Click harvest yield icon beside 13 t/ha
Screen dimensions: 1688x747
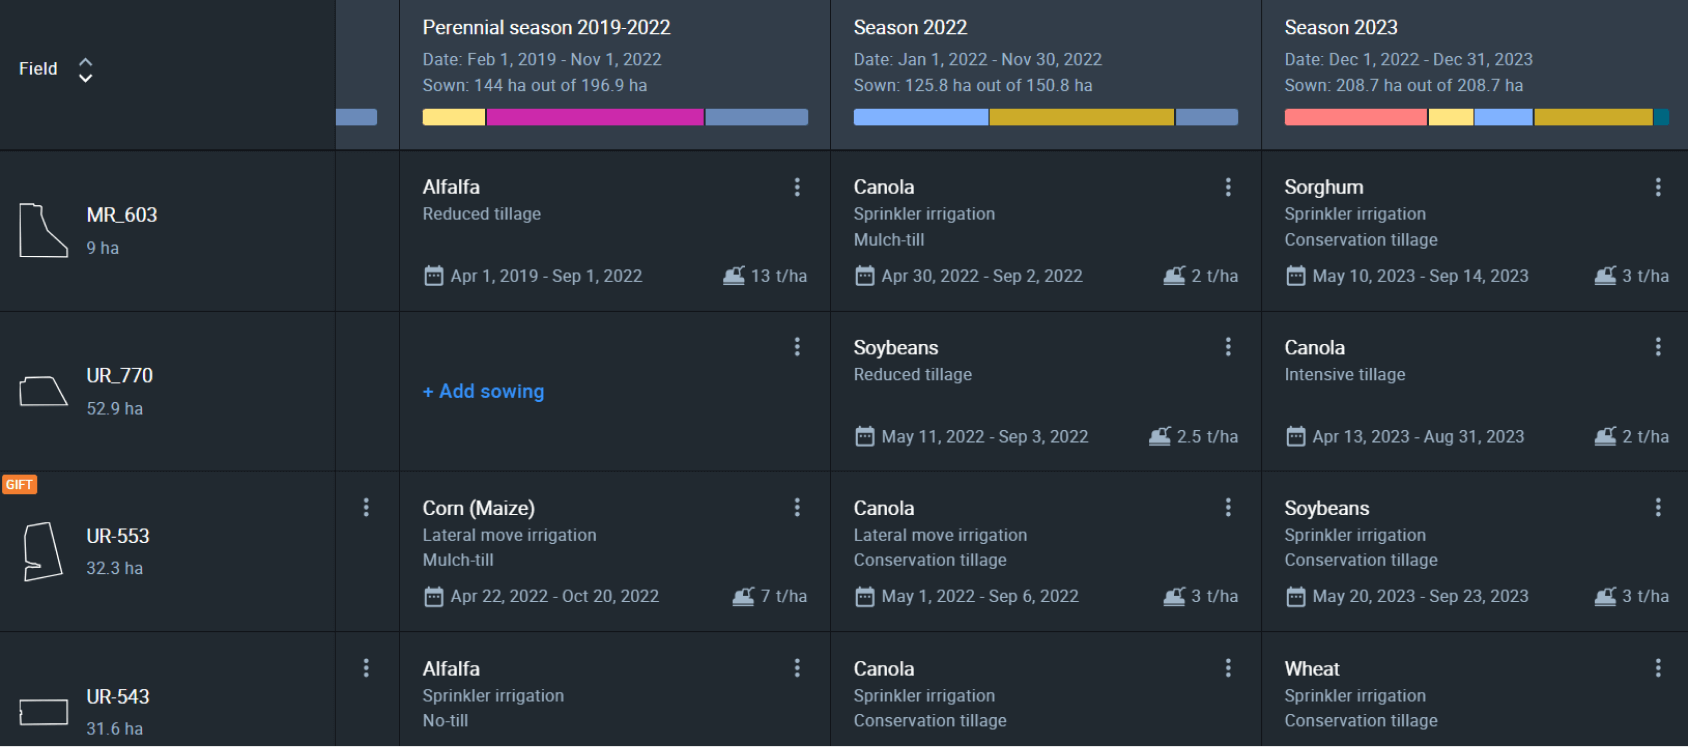pos(734,275)
